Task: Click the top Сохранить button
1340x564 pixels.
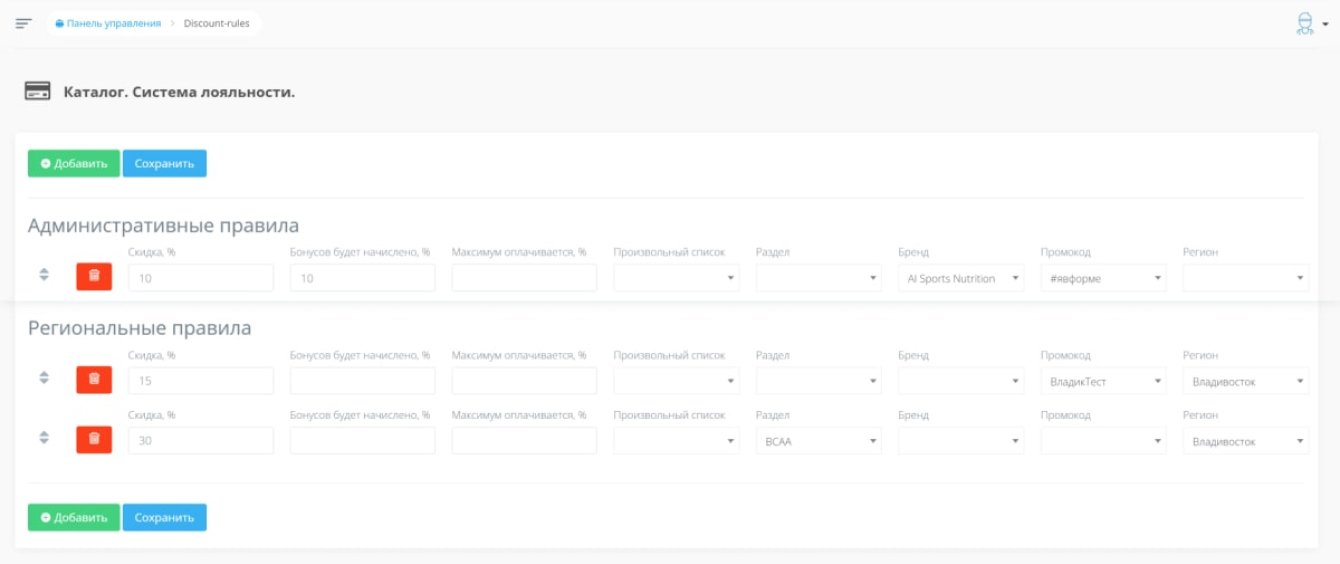Action: point(164,163)
